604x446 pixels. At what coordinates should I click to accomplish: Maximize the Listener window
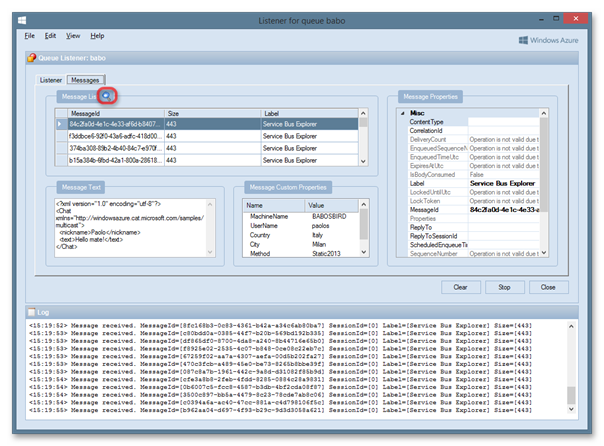pyautogui.click(x=556, y=18)
